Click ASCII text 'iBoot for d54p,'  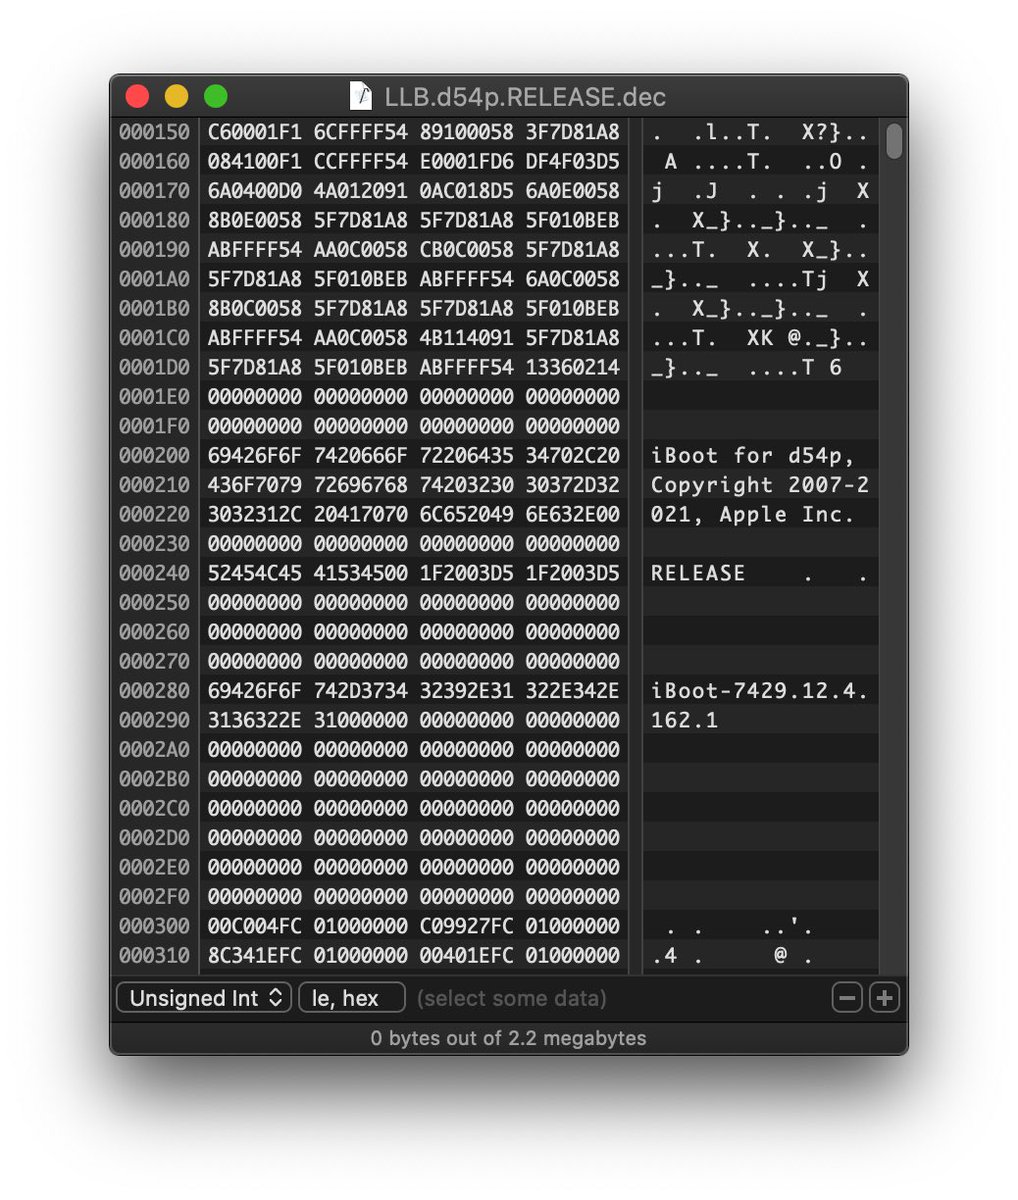point(753,456)
